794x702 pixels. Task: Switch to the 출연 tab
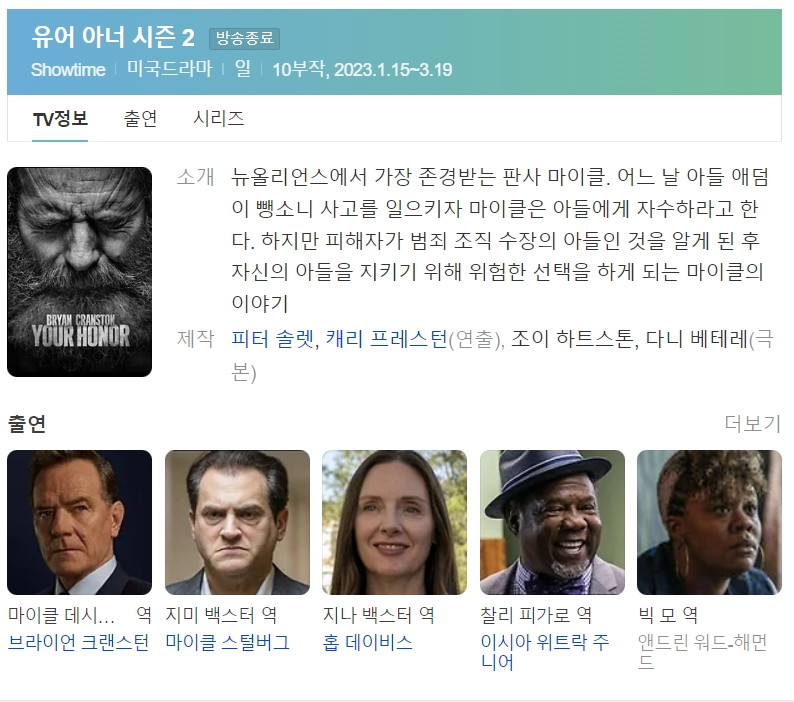click(x=140, y=119)
